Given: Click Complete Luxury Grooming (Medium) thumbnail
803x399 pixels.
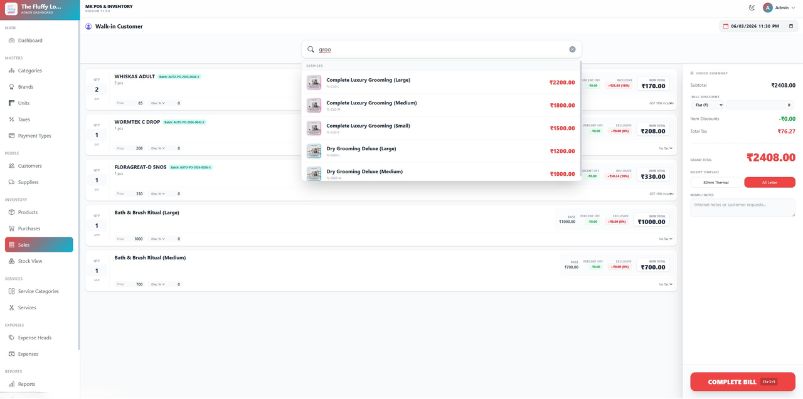Looking at the screenshot, I should (x=314, y=106).
